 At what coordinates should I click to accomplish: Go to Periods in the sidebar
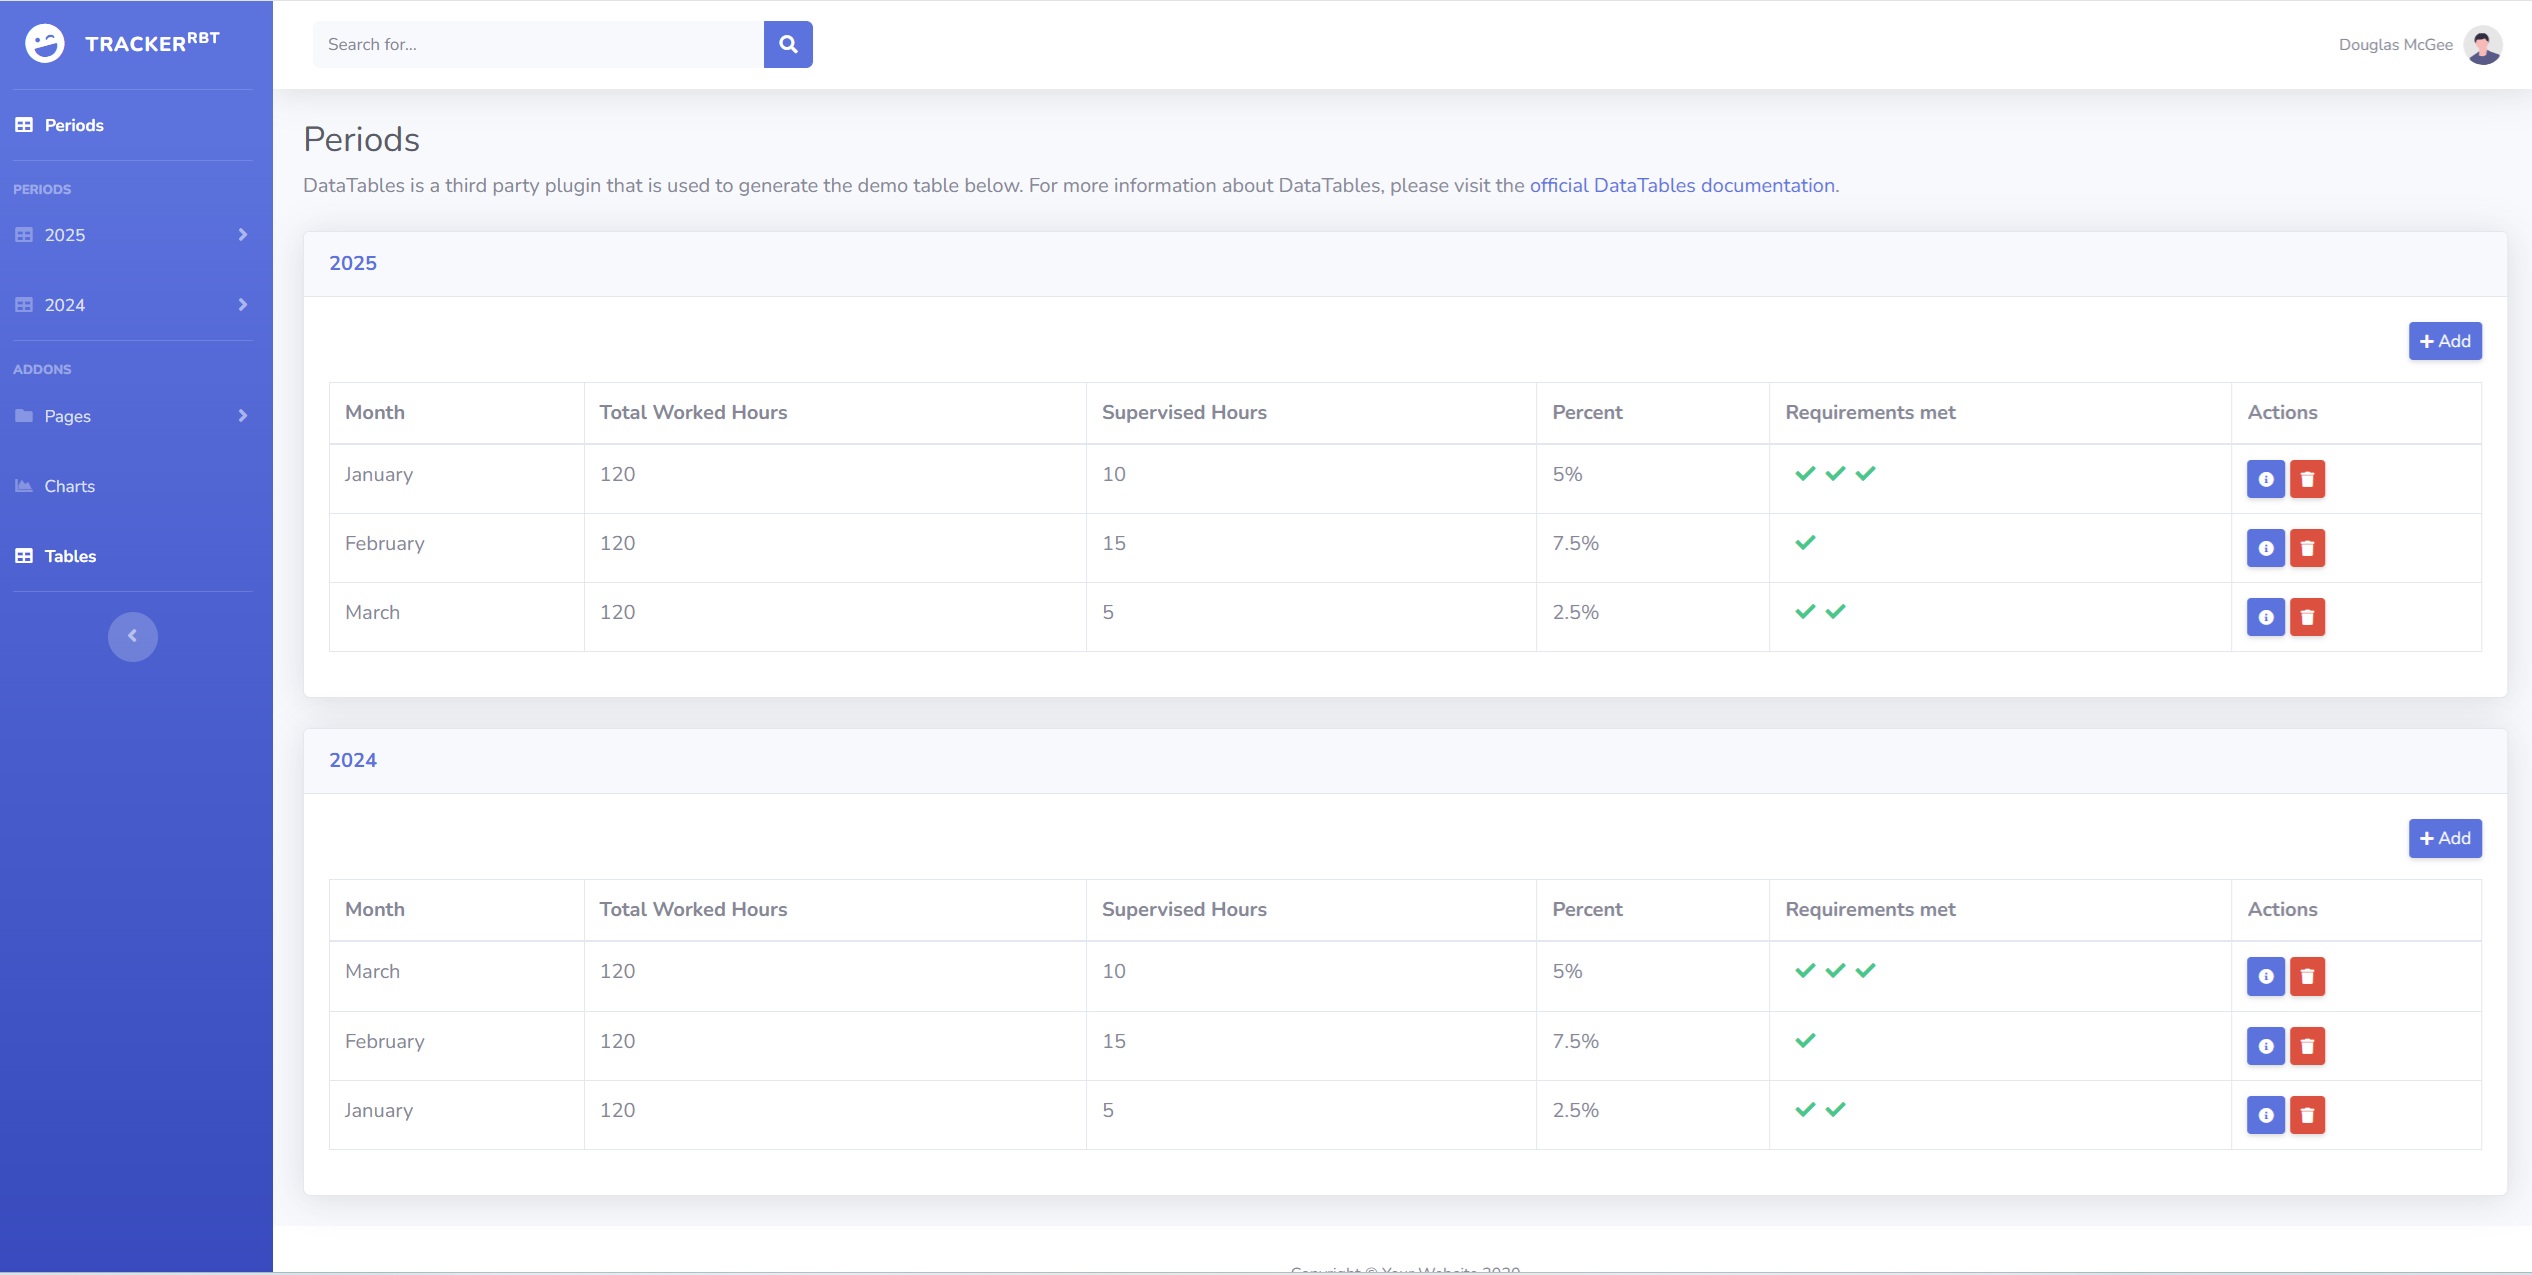coord(74,125)
